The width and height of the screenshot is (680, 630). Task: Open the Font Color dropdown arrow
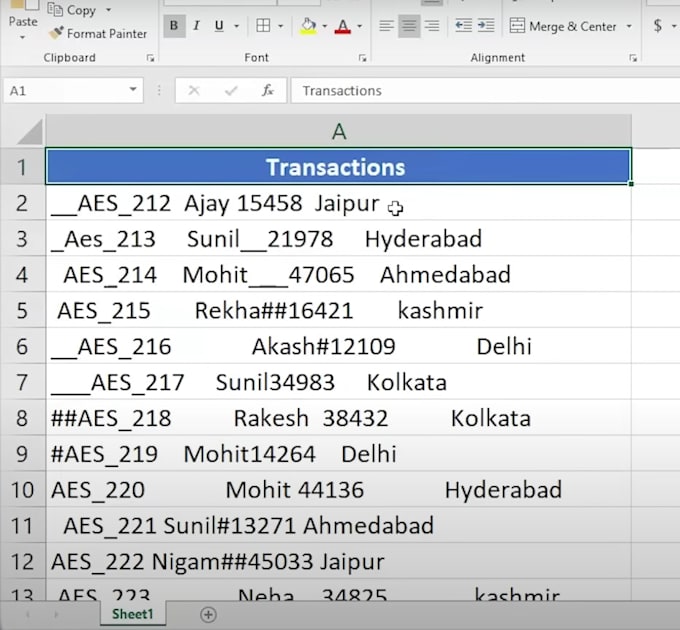click(360, 26)
